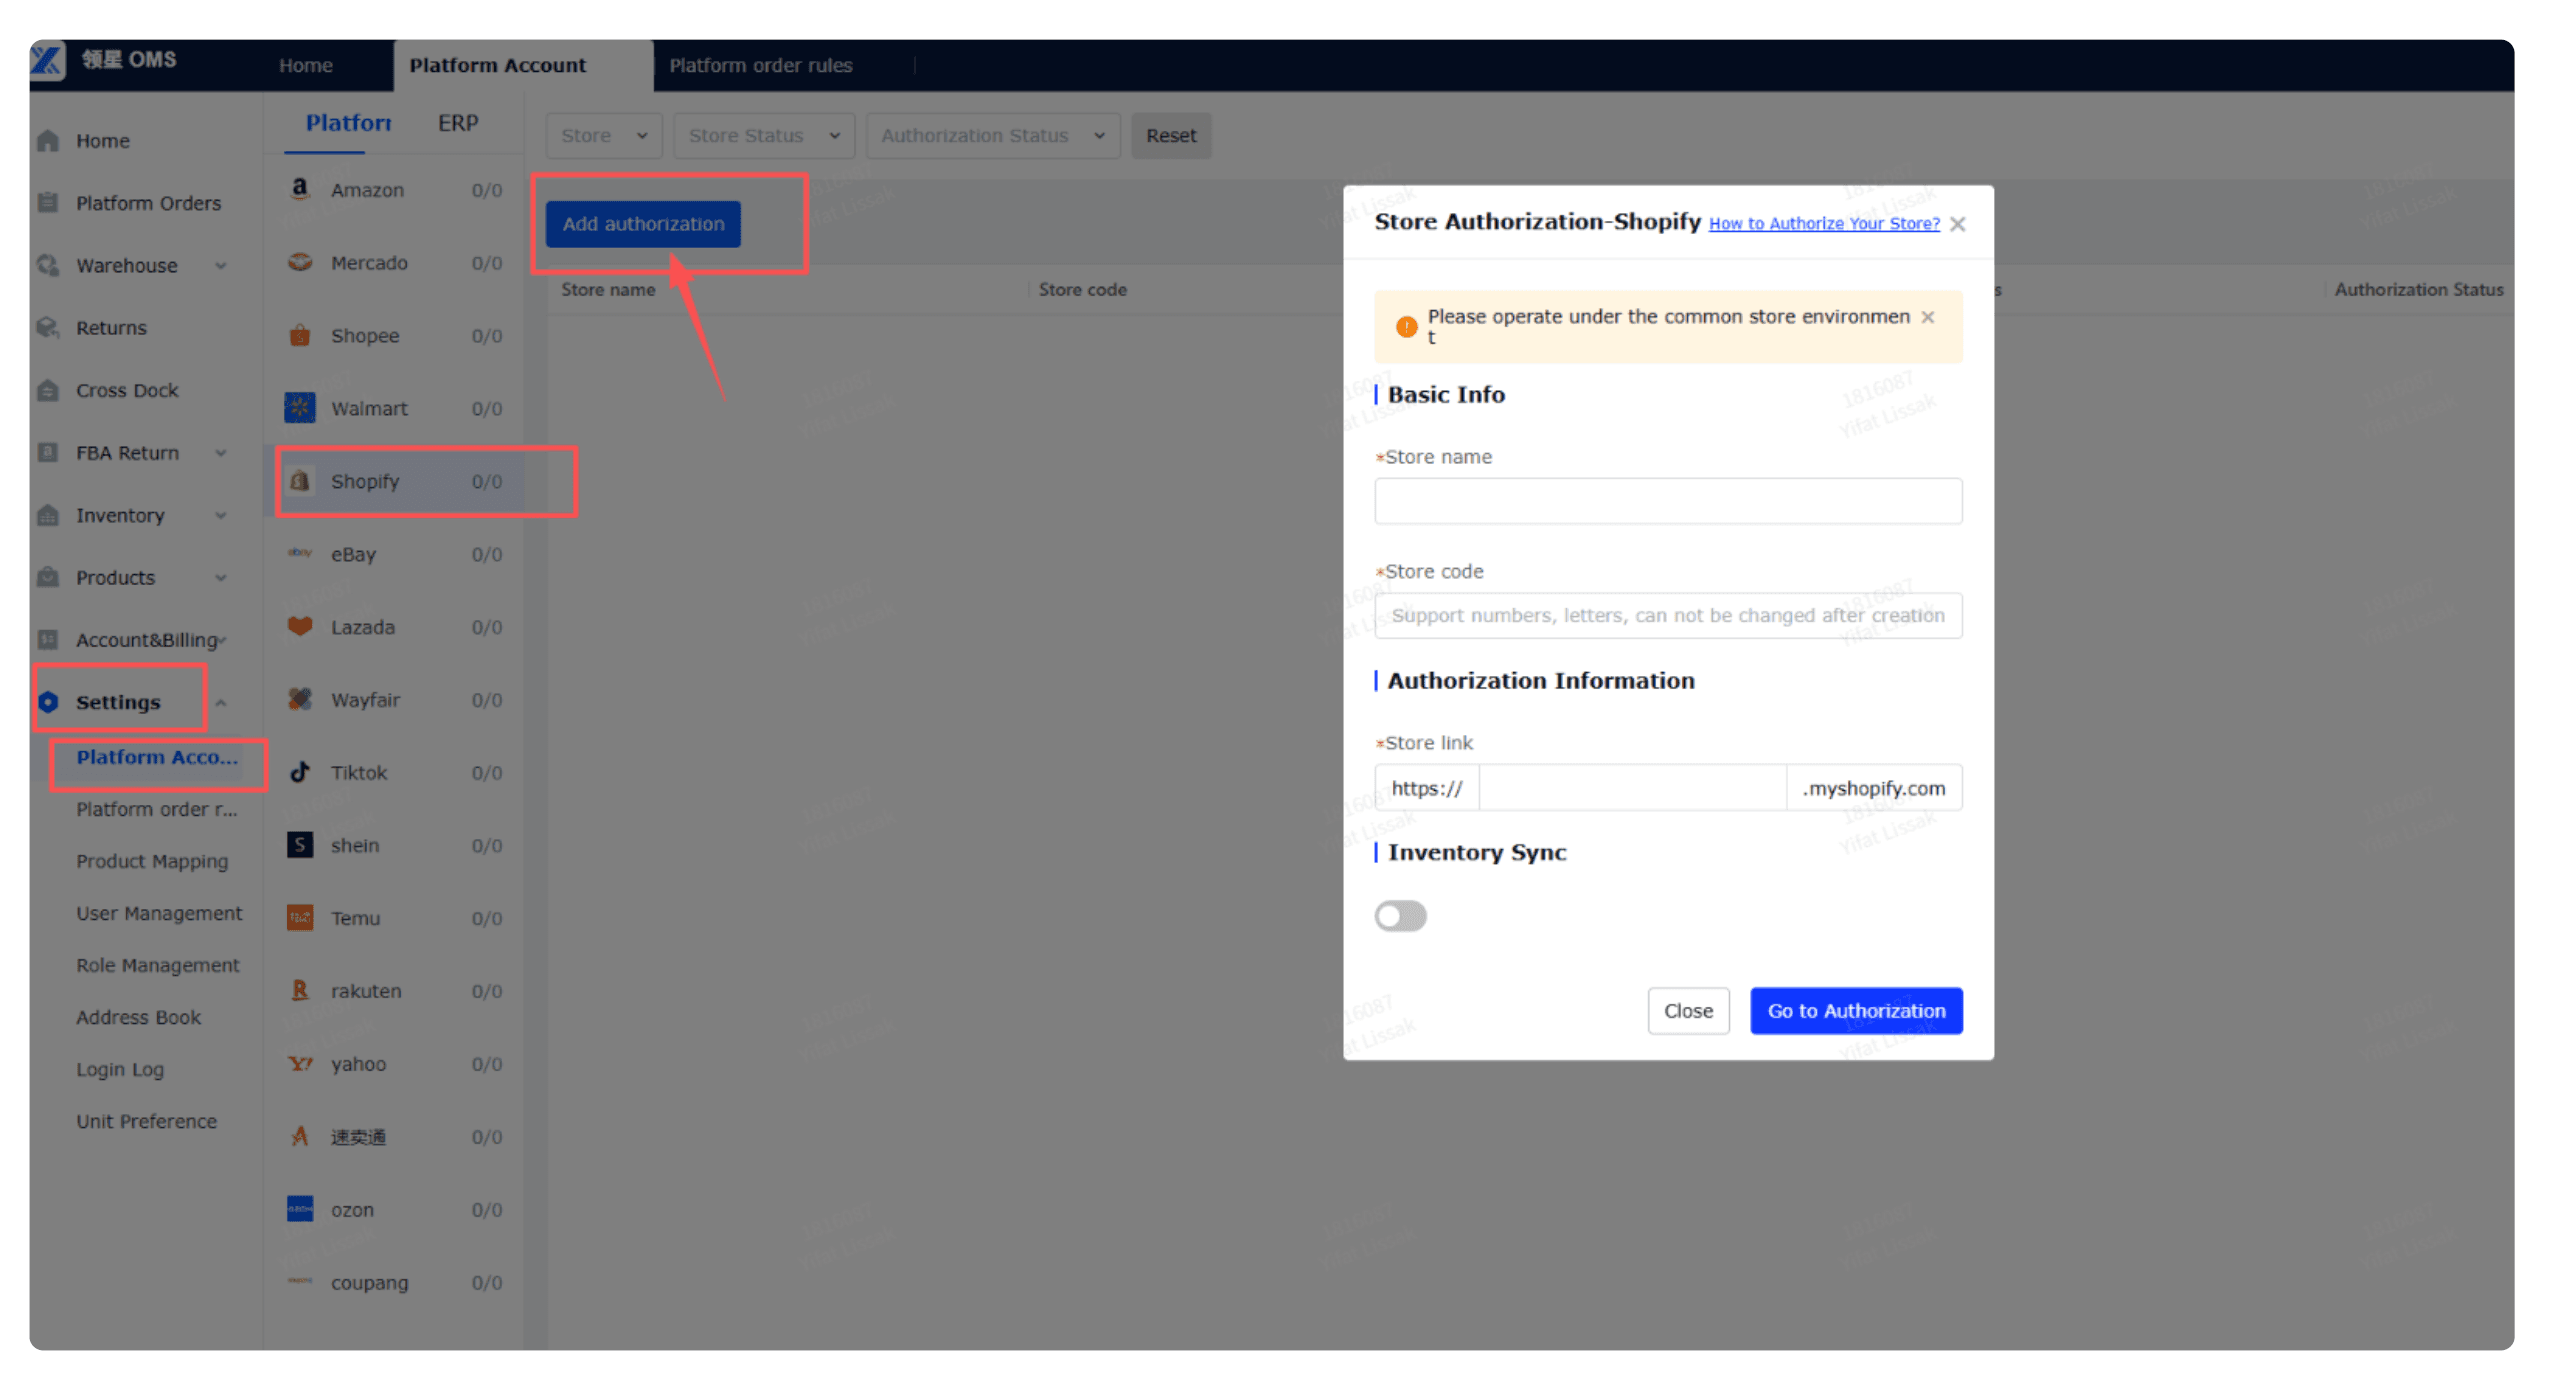Click the Store name input field
The height and width of the screenshot is (1384, 2550).
[x=1667, y=500]
